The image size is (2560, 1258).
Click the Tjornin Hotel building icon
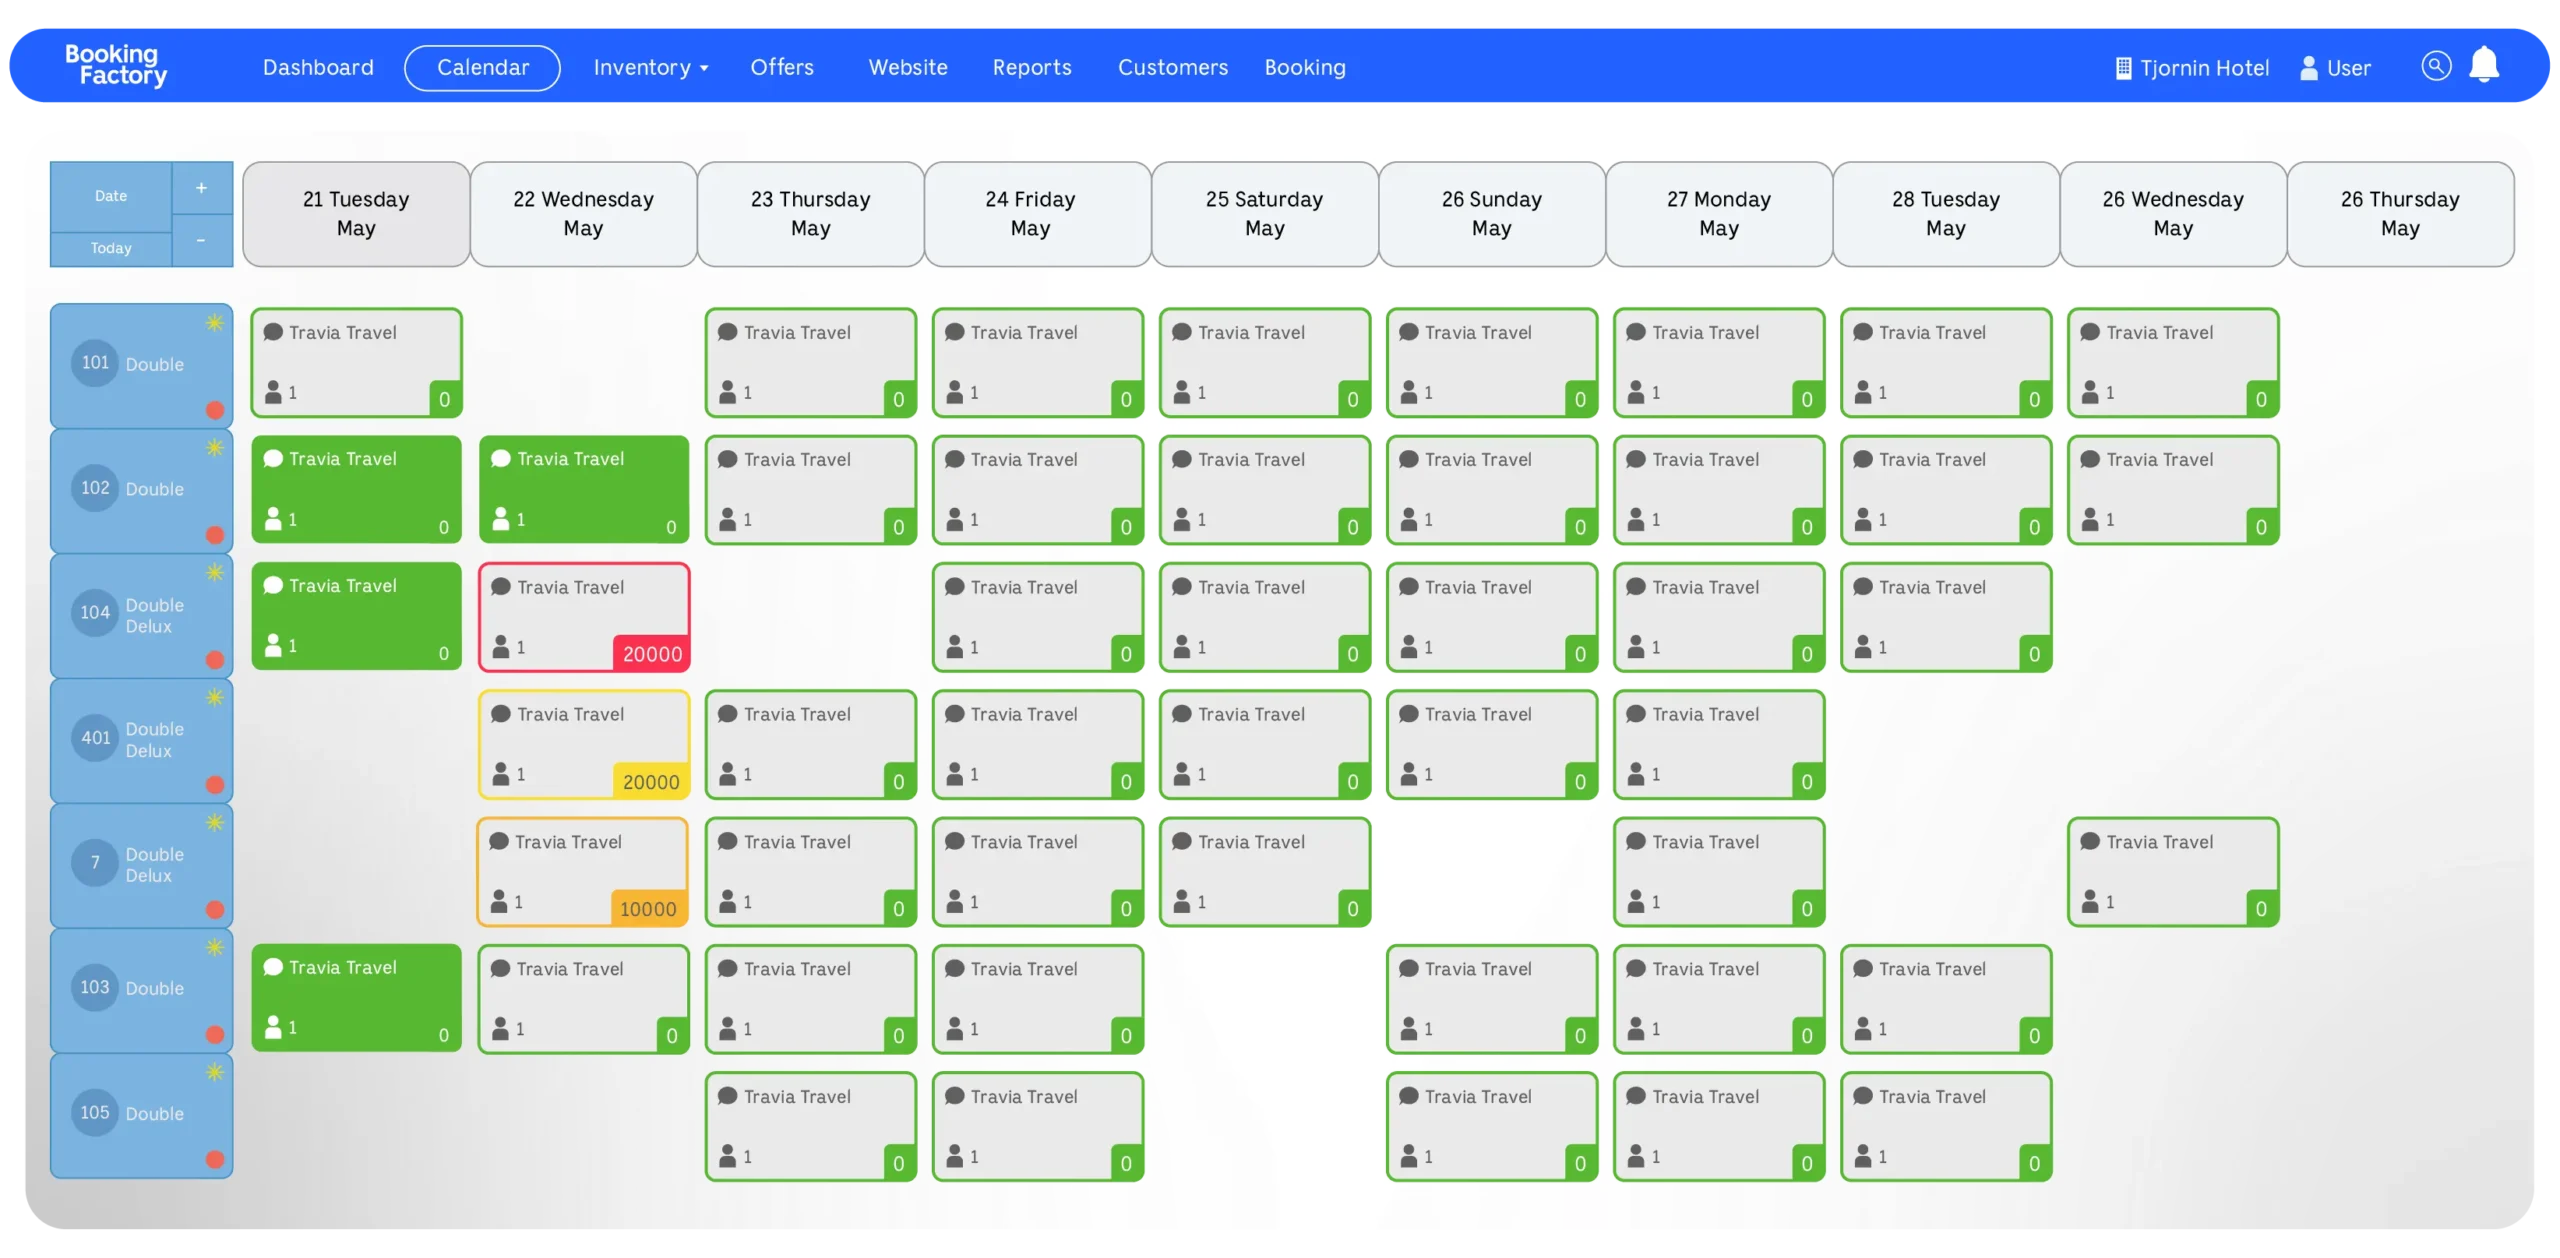tap(2122, 67)
